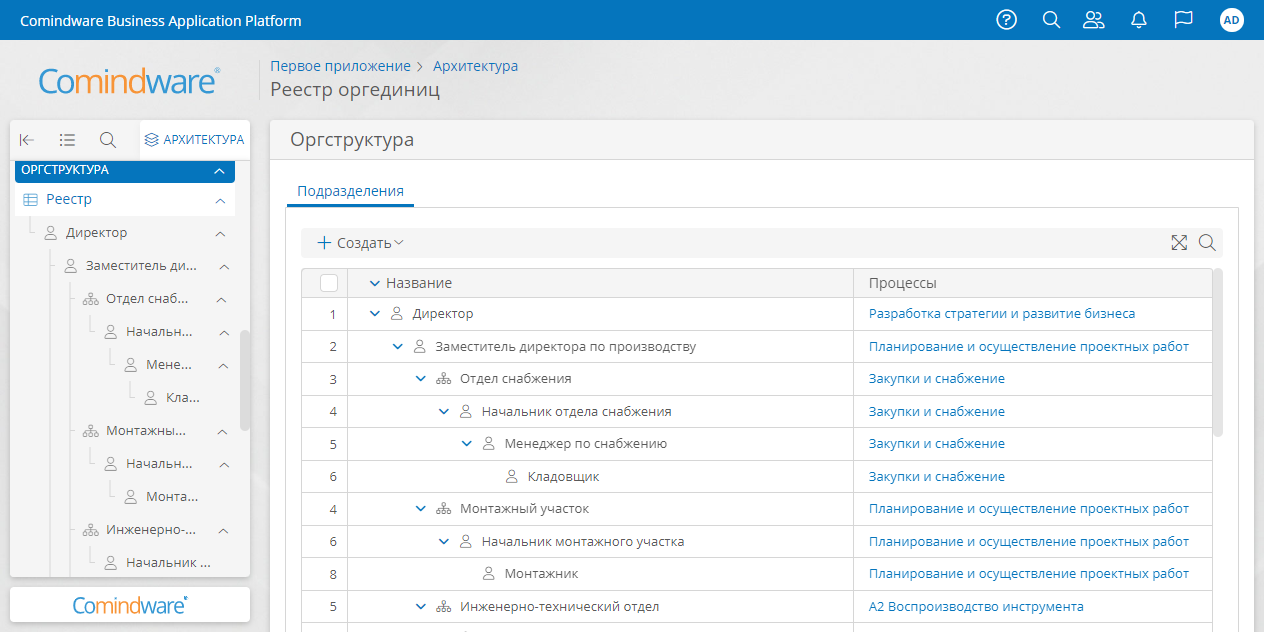Viewport: 1264px width, 632px height.
Task: Click the global search magnifier in header
Action: tap(1051, 20)
